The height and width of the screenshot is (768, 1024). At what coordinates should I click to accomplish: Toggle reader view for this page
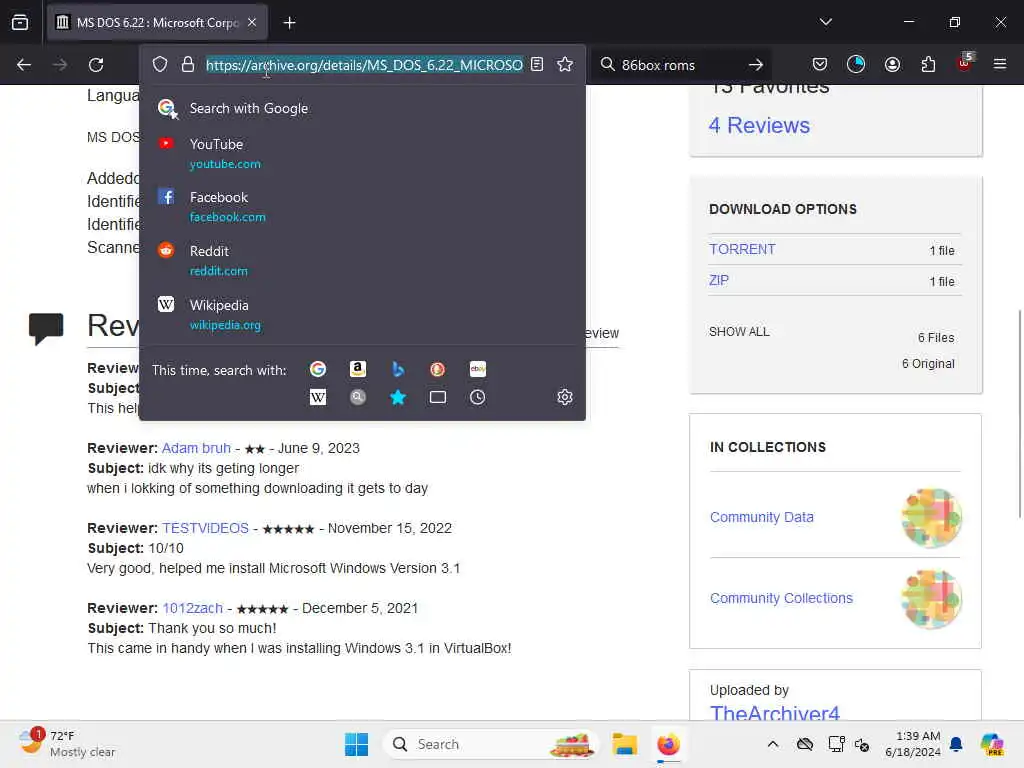coord(537,64)
